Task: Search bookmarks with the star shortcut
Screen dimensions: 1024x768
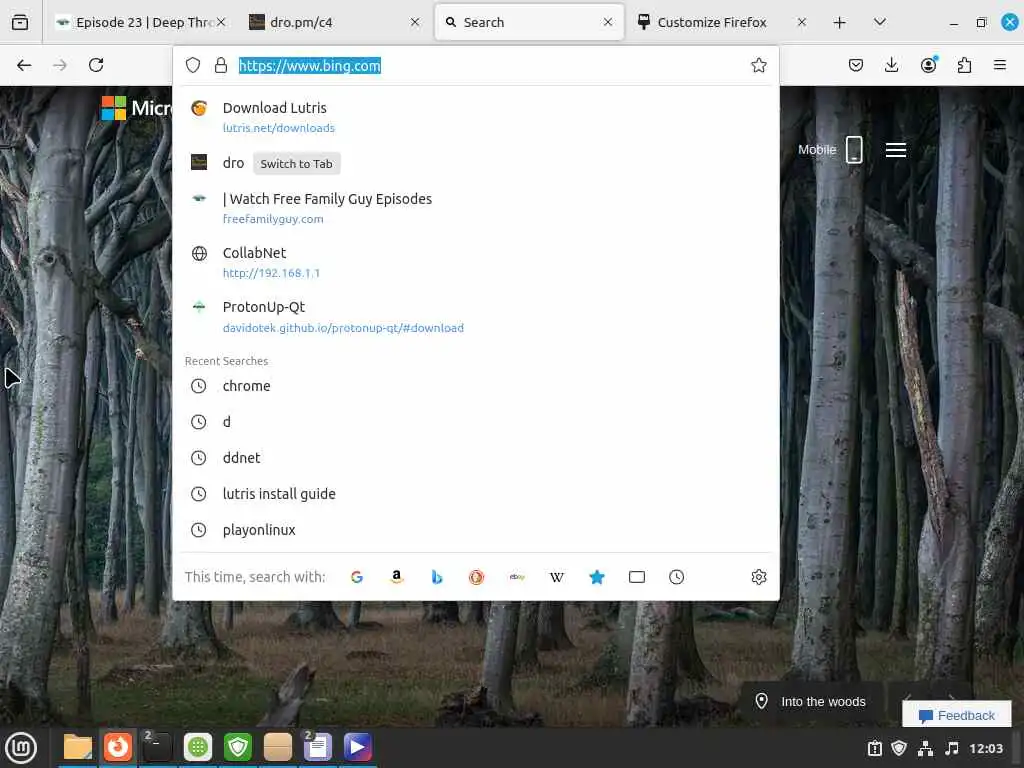Action: [x=597, y=577]
